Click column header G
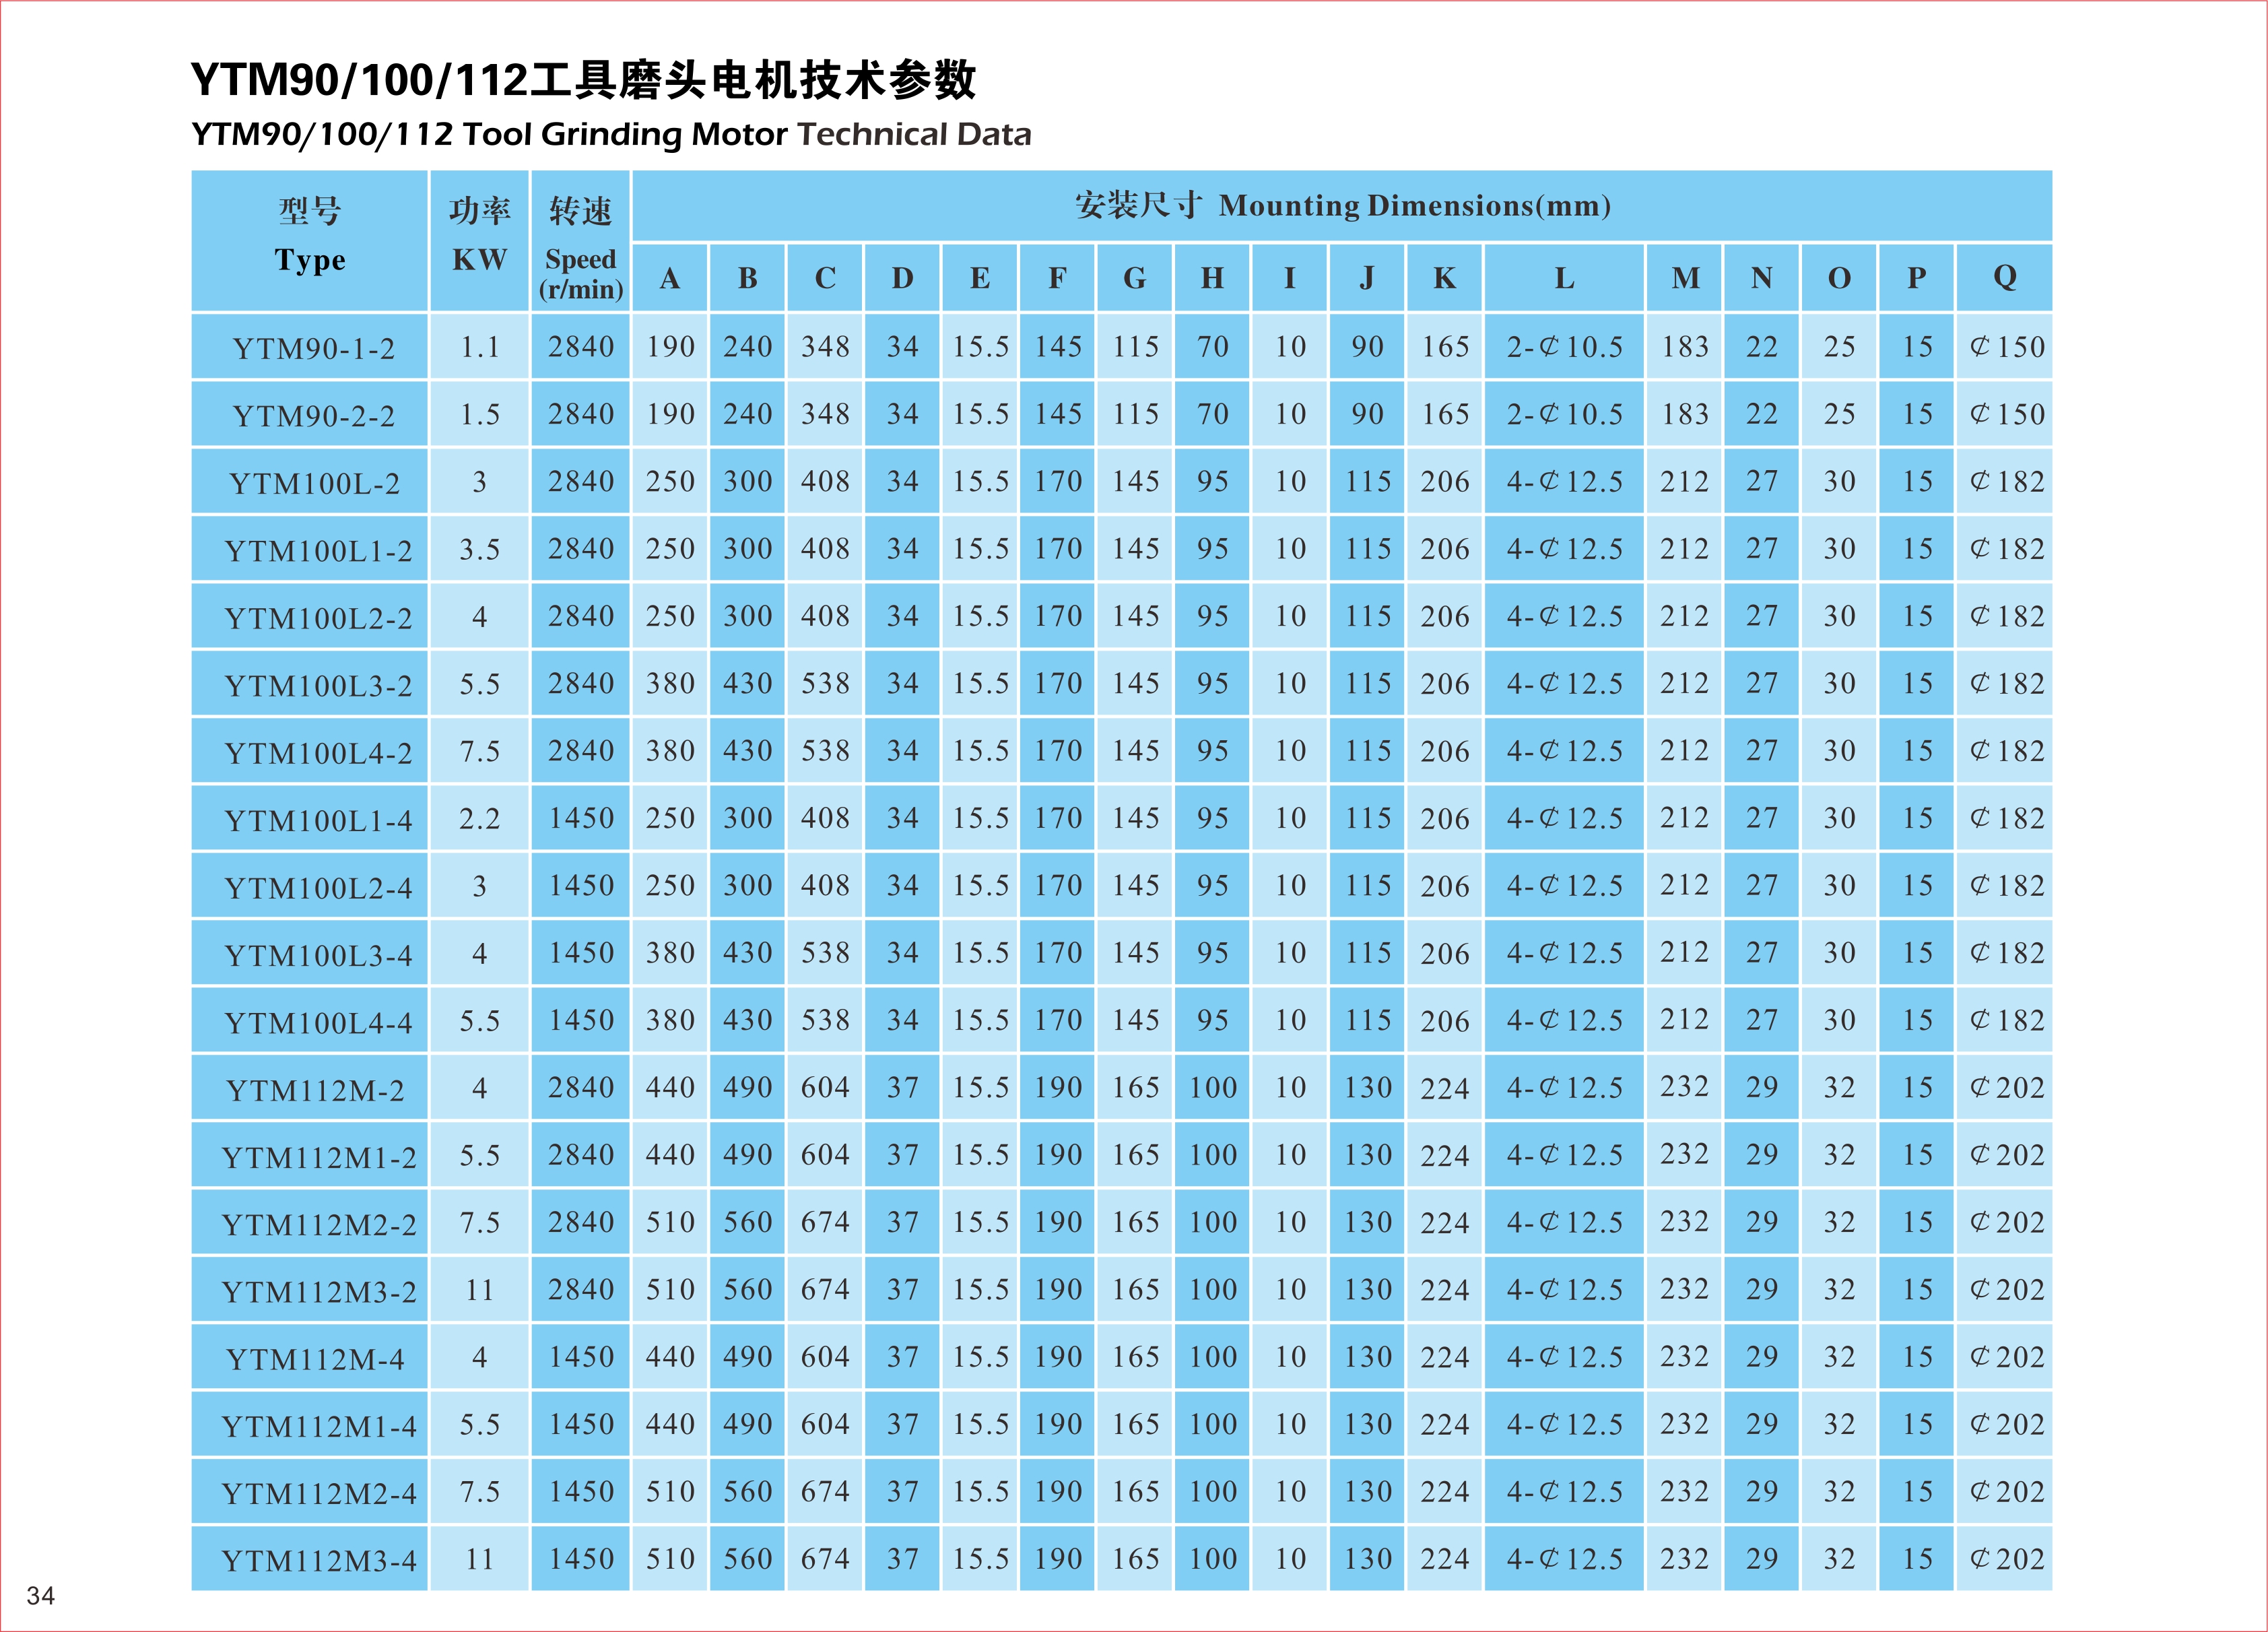Viewport: 2268px width, 1632px height. click(x=1135, y=278)
